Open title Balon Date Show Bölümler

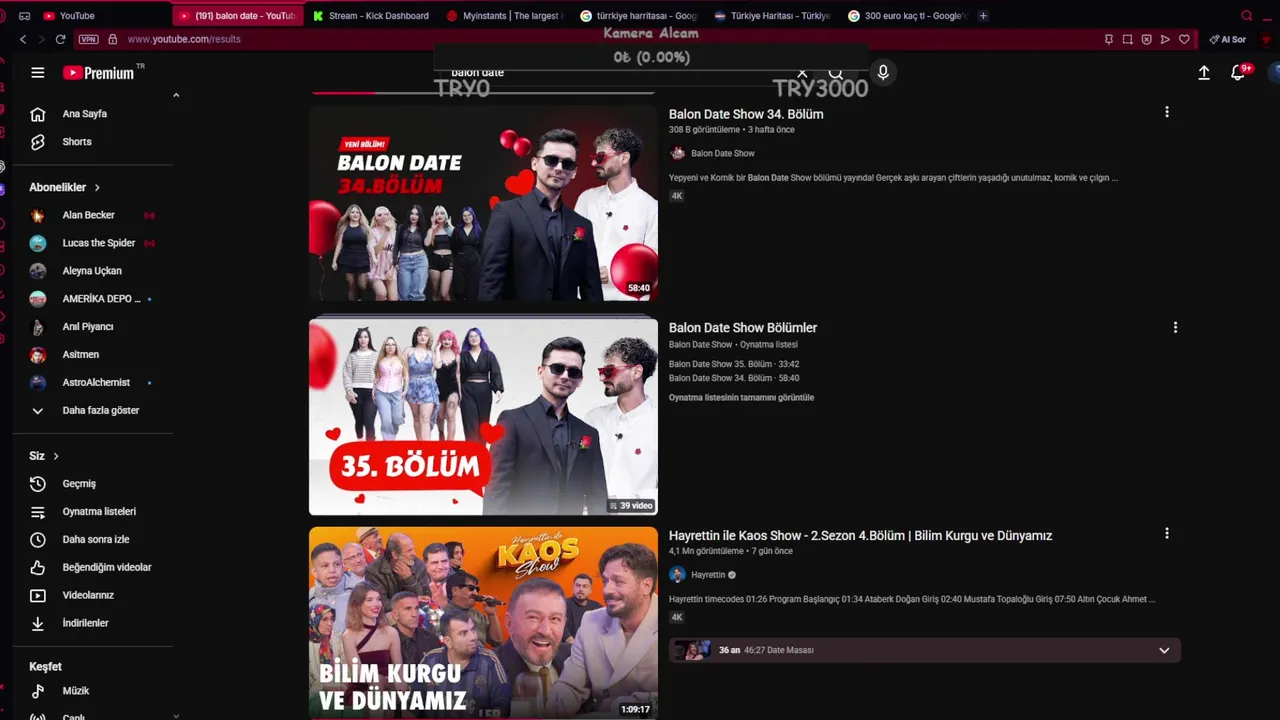743,328
